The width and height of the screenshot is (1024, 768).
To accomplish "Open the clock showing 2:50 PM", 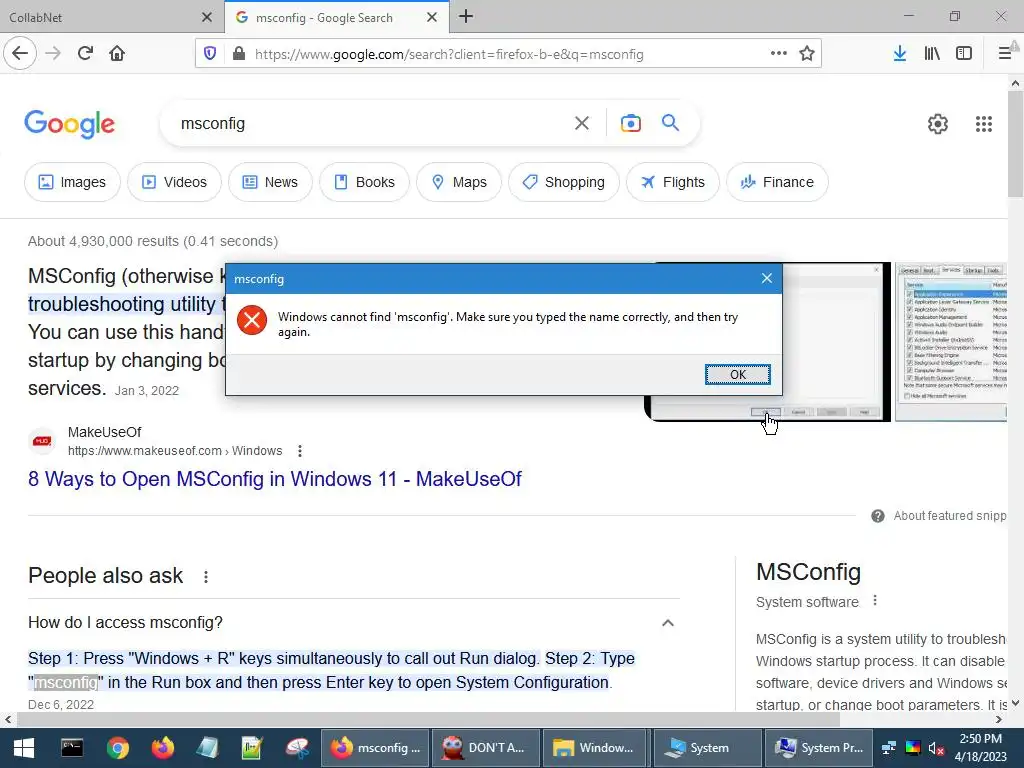I will tap(981, 748).
